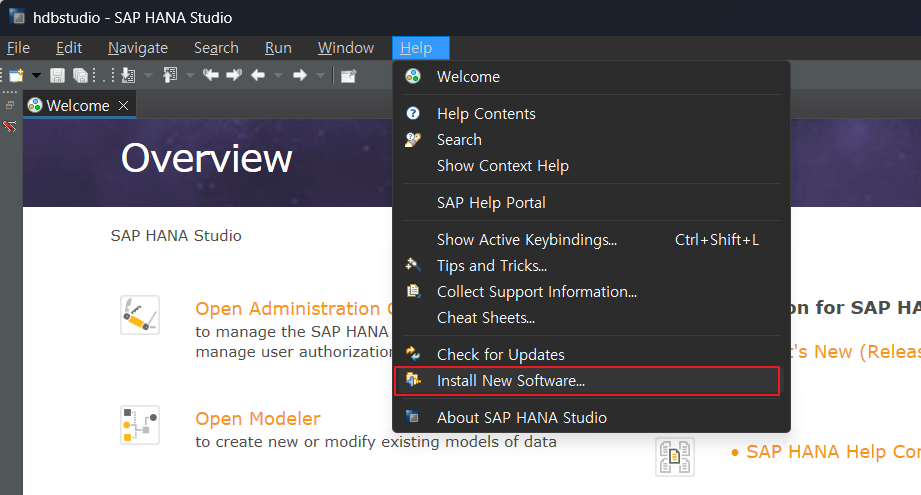Click the Collect Support Information icon
Screen dimensions: 921x495
(414, 291)
